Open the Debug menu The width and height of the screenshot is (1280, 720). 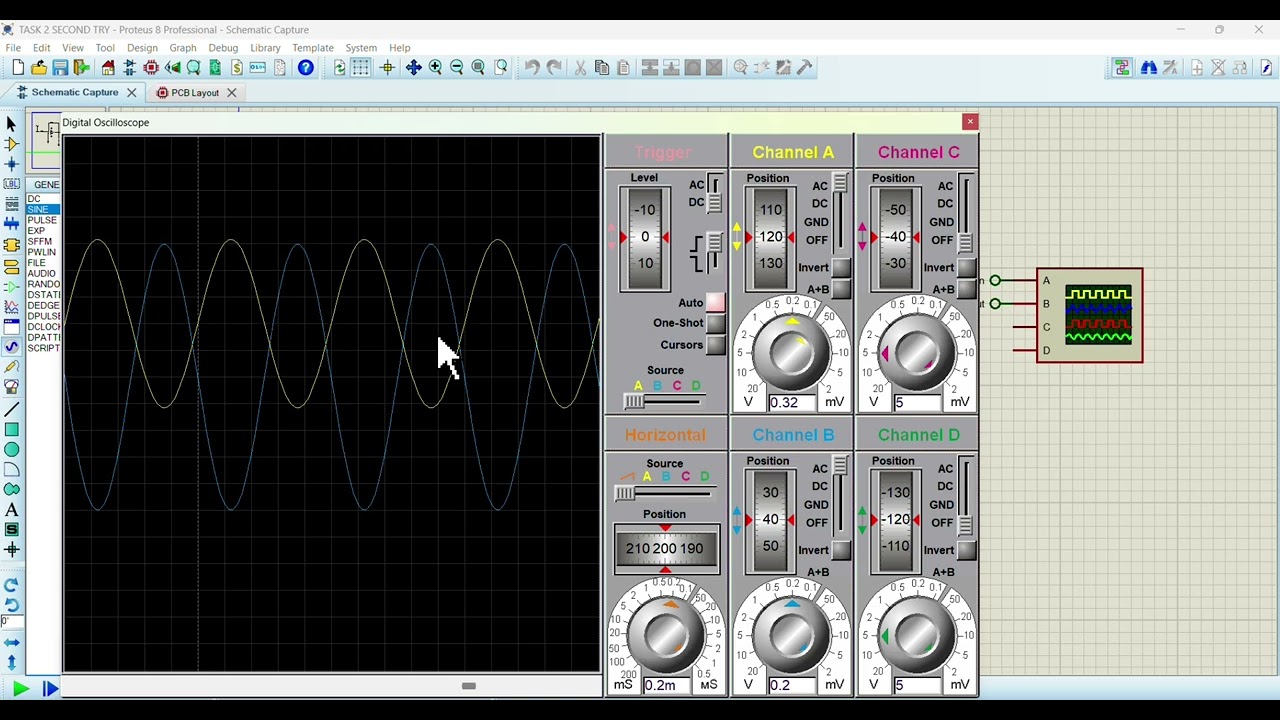(x=223, y=48)
